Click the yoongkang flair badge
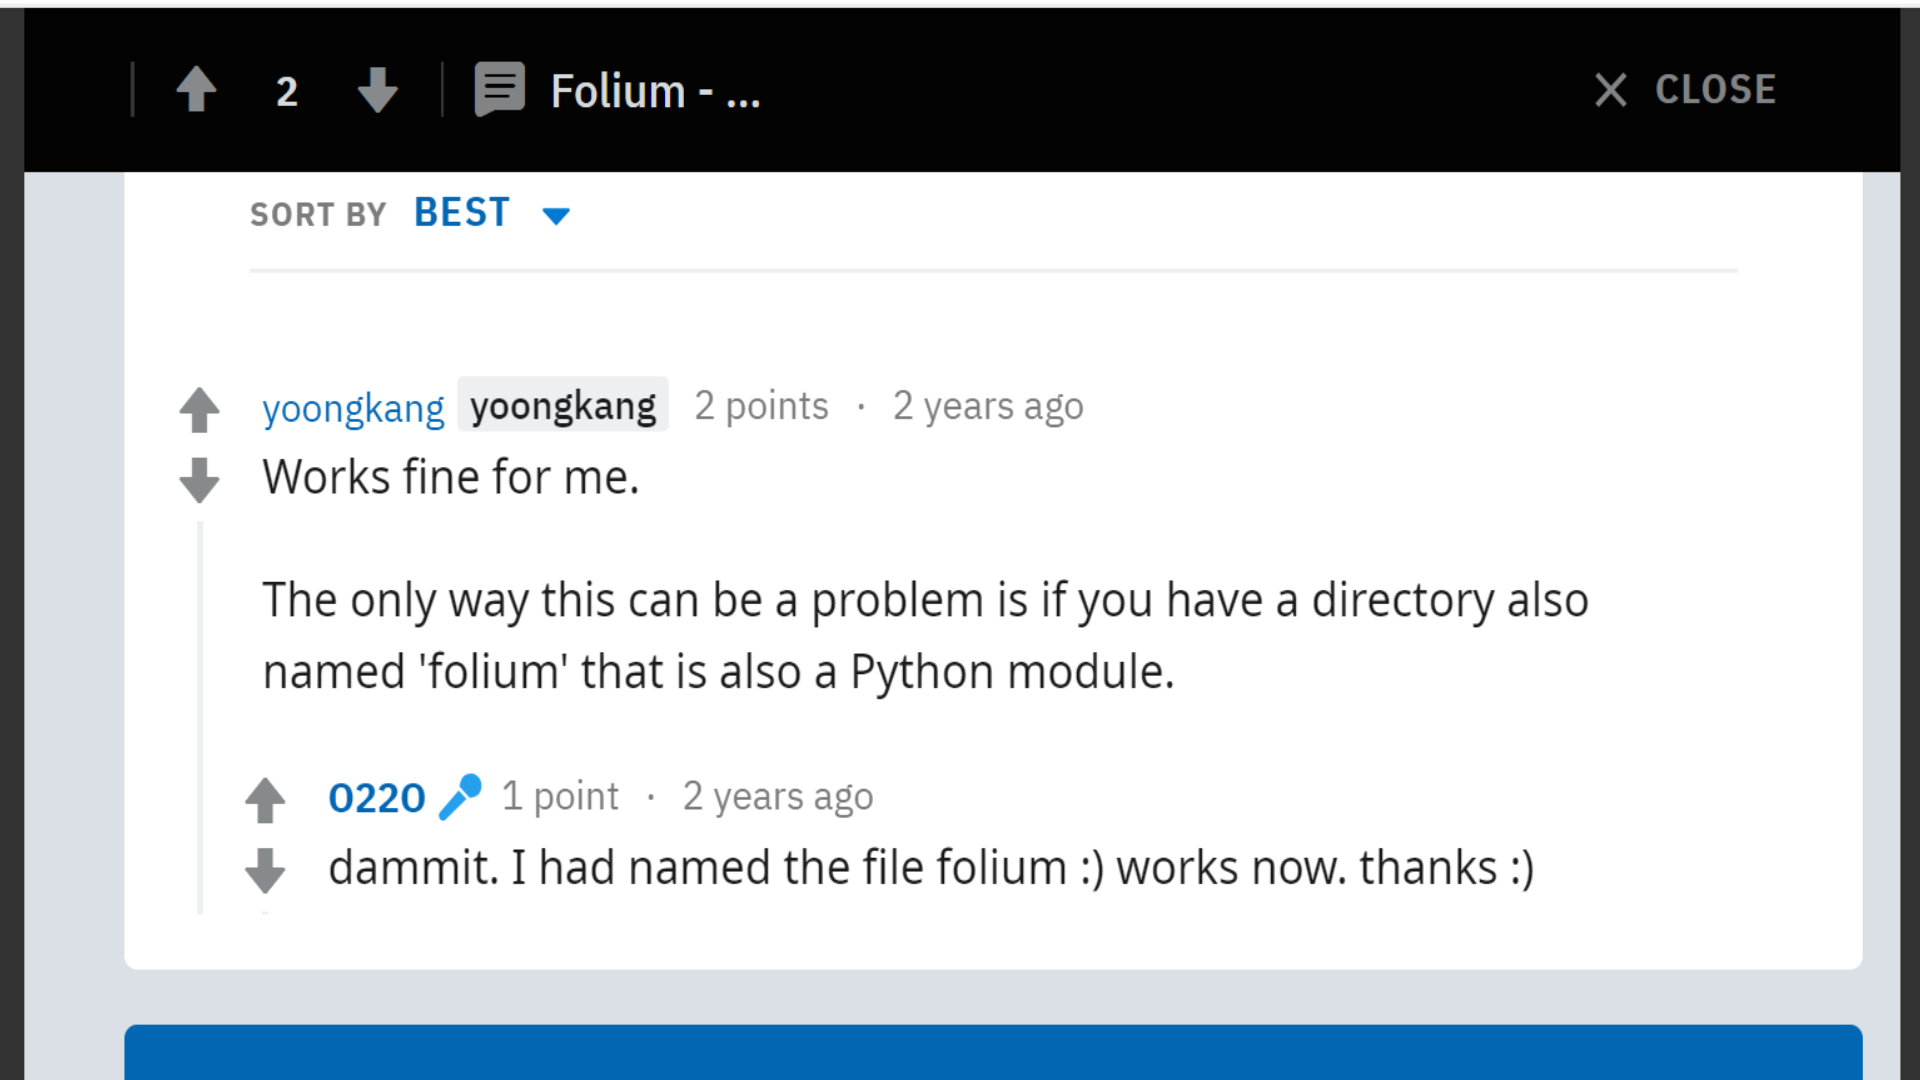 [563, 405]
